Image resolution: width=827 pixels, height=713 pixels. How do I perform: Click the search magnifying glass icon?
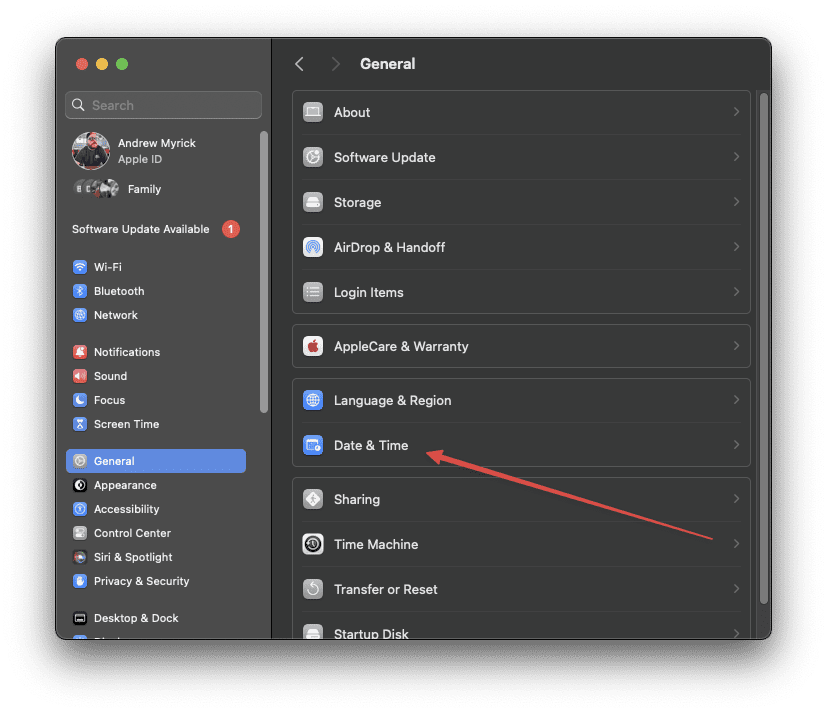[79, 105]
